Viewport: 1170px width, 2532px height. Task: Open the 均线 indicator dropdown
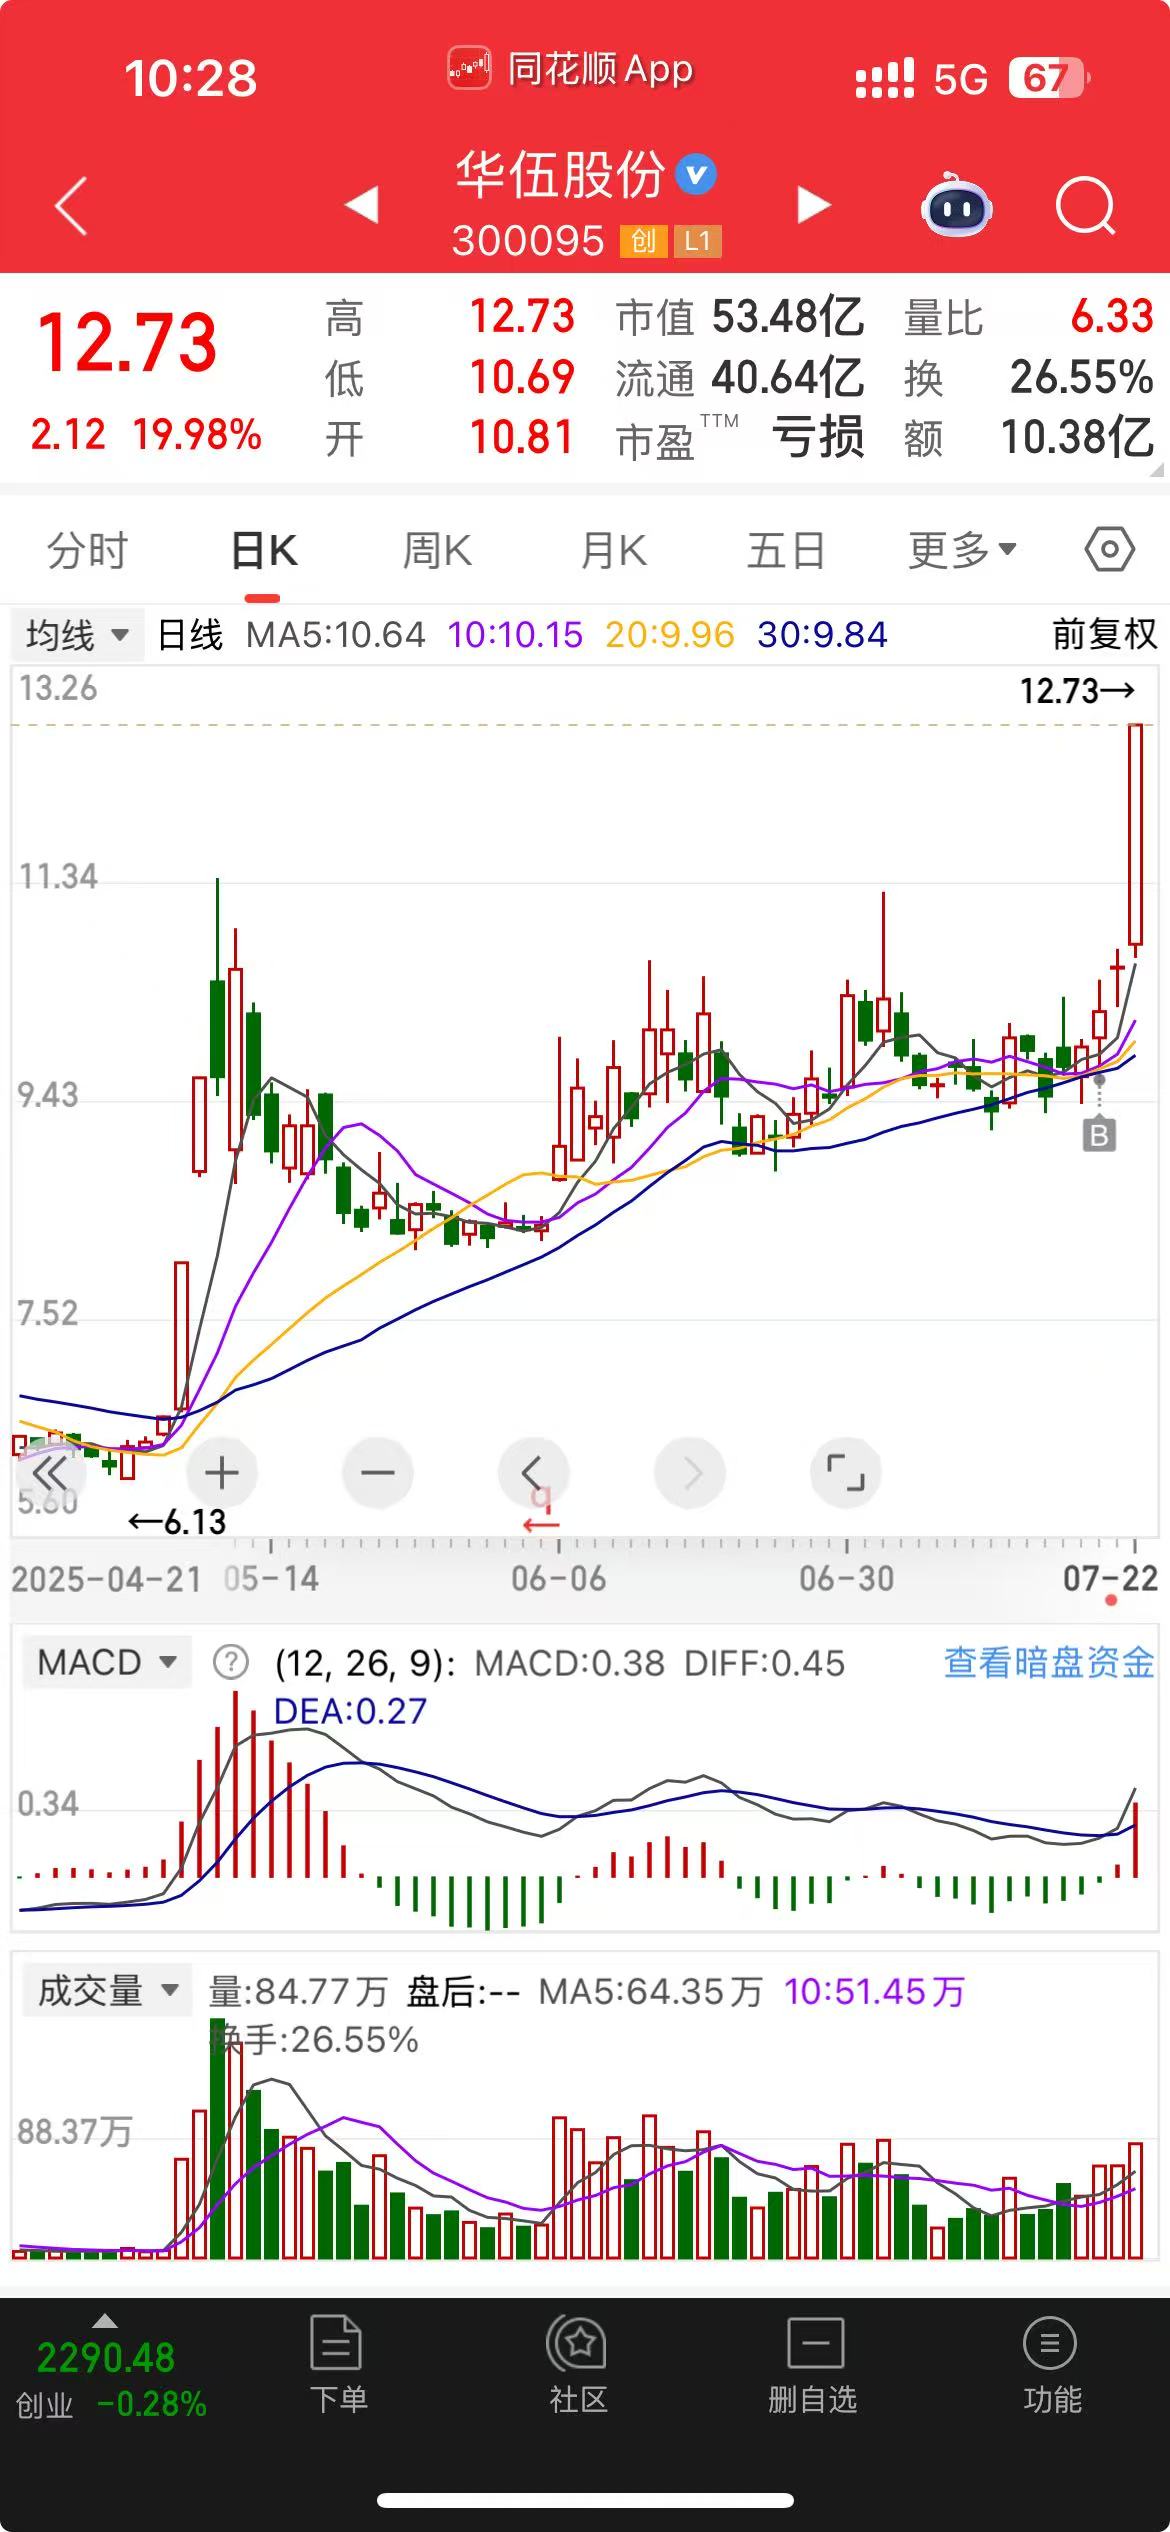tap(77, 635)
